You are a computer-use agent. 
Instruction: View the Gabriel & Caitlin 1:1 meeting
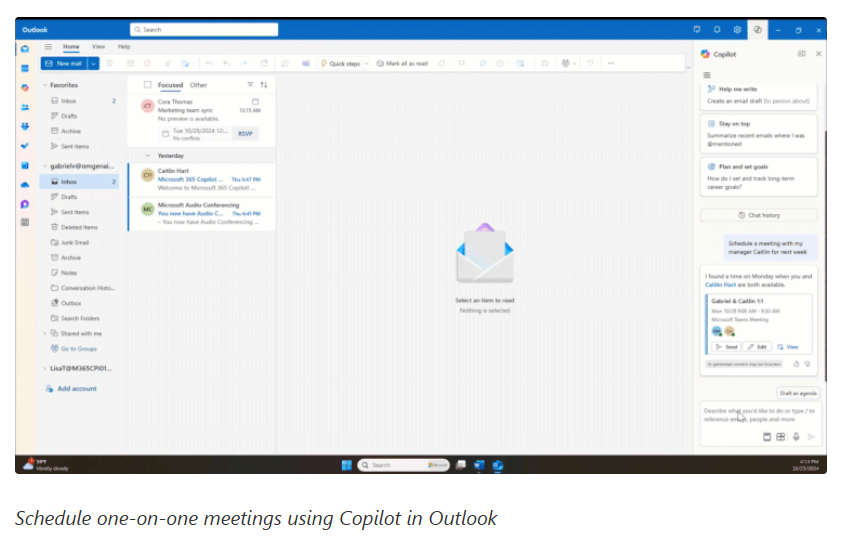tap(787, 347)
